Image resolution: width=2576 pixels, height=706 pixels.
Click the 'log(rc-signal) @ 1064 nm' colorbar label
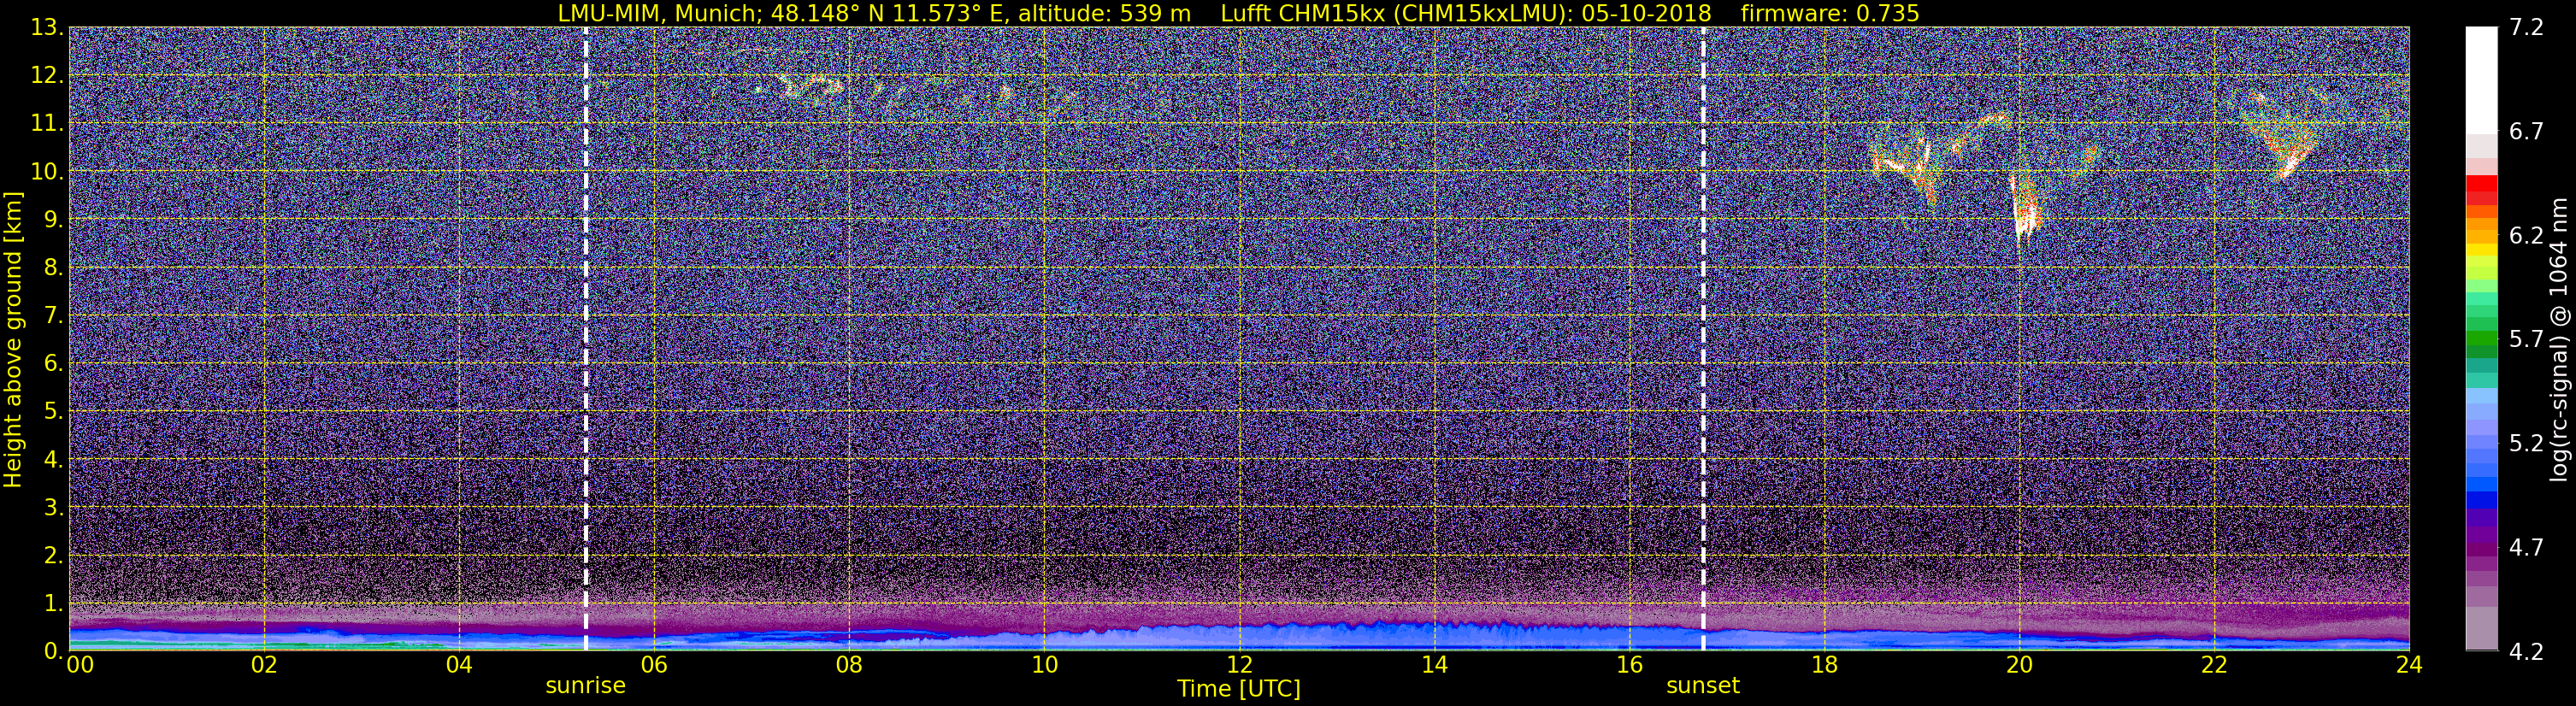[x=2560, y=339]
